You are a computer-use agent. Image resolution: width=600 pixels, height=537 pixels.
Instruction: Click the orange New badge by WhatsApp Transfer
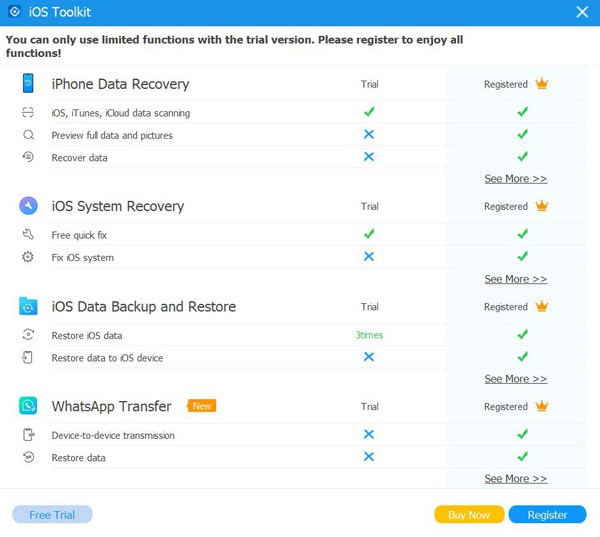(202, 406)
